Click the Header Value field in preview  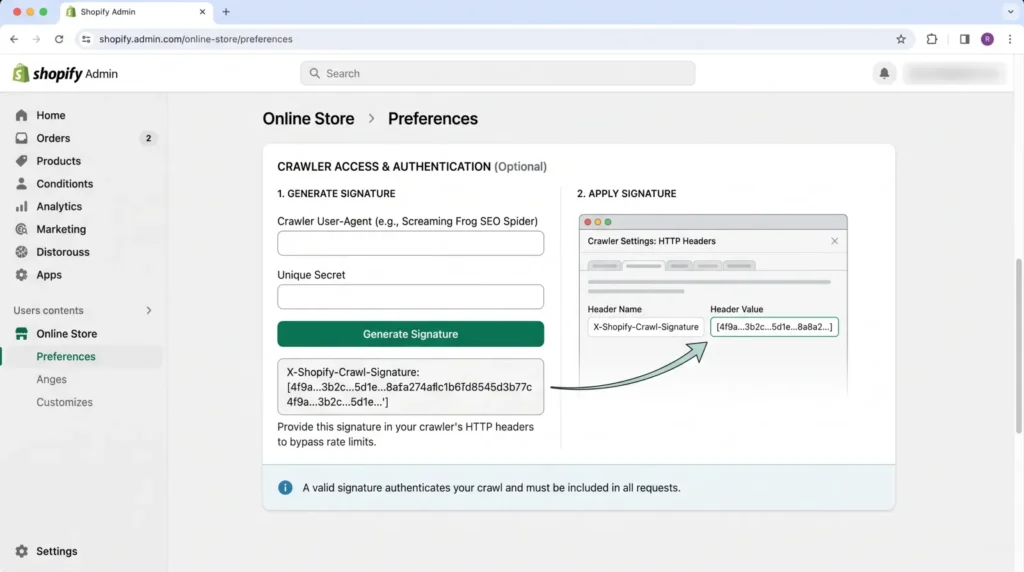(774, 326)
